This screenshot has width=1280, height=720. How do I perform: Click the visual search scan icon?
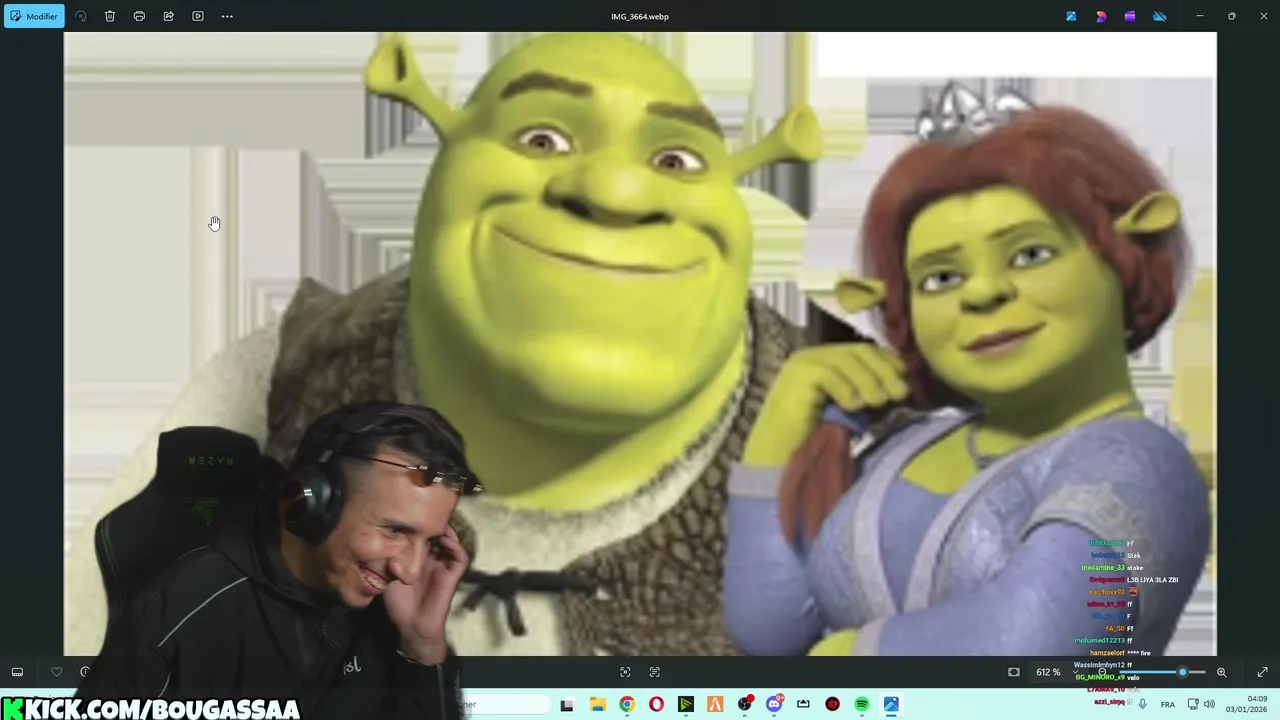tap(625, 672)
